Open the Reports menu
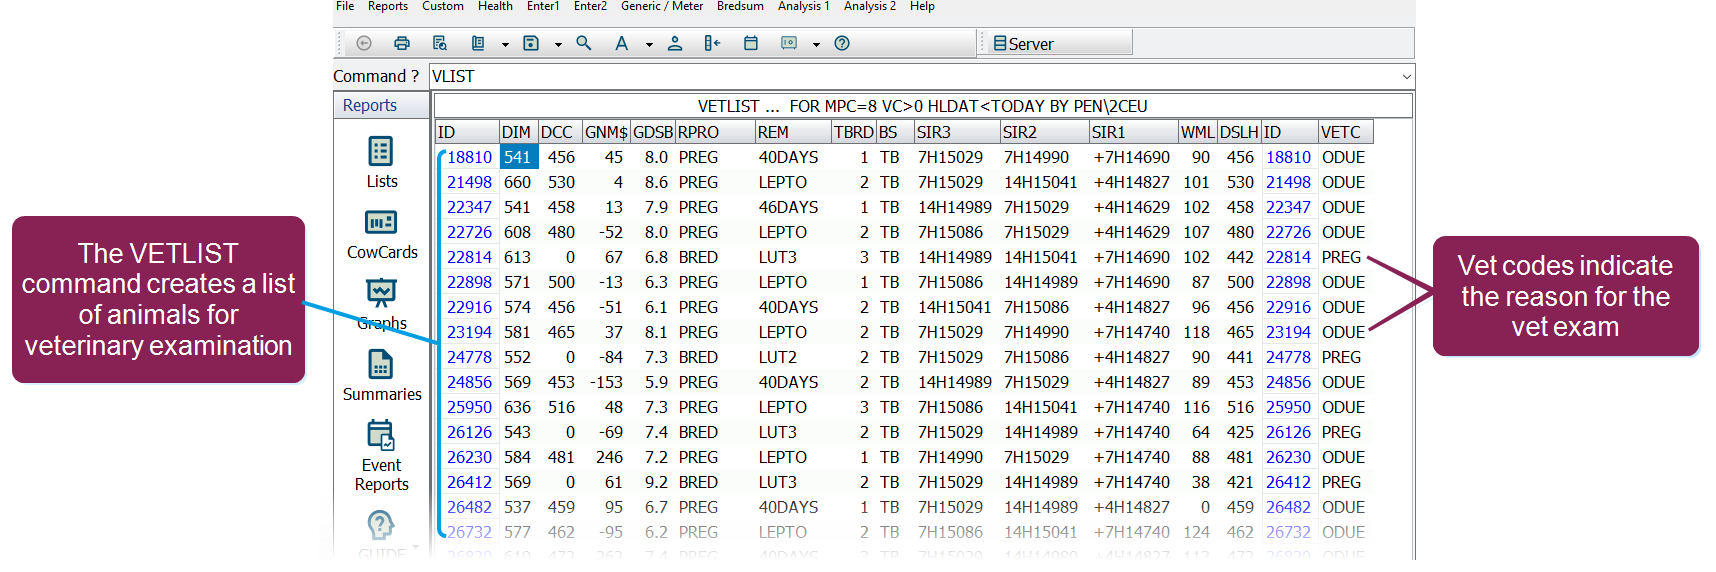Screen dimensions: 1716x572 (x=388, y=6)
